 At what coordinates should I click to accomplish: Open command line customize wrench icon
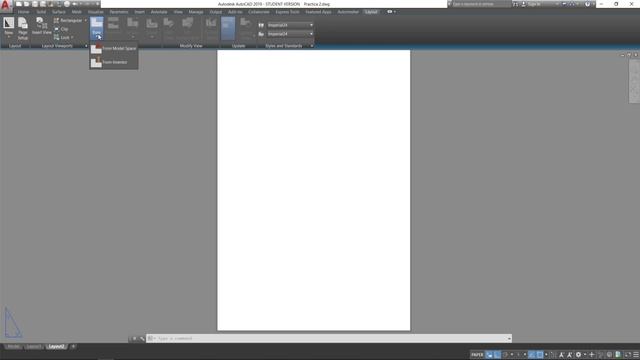142,338
